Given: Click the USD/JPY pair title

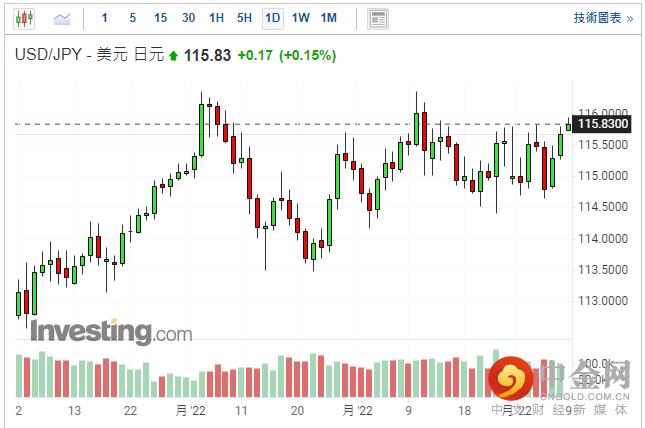Looking at the screenshot, I should [x=47, y=55].
